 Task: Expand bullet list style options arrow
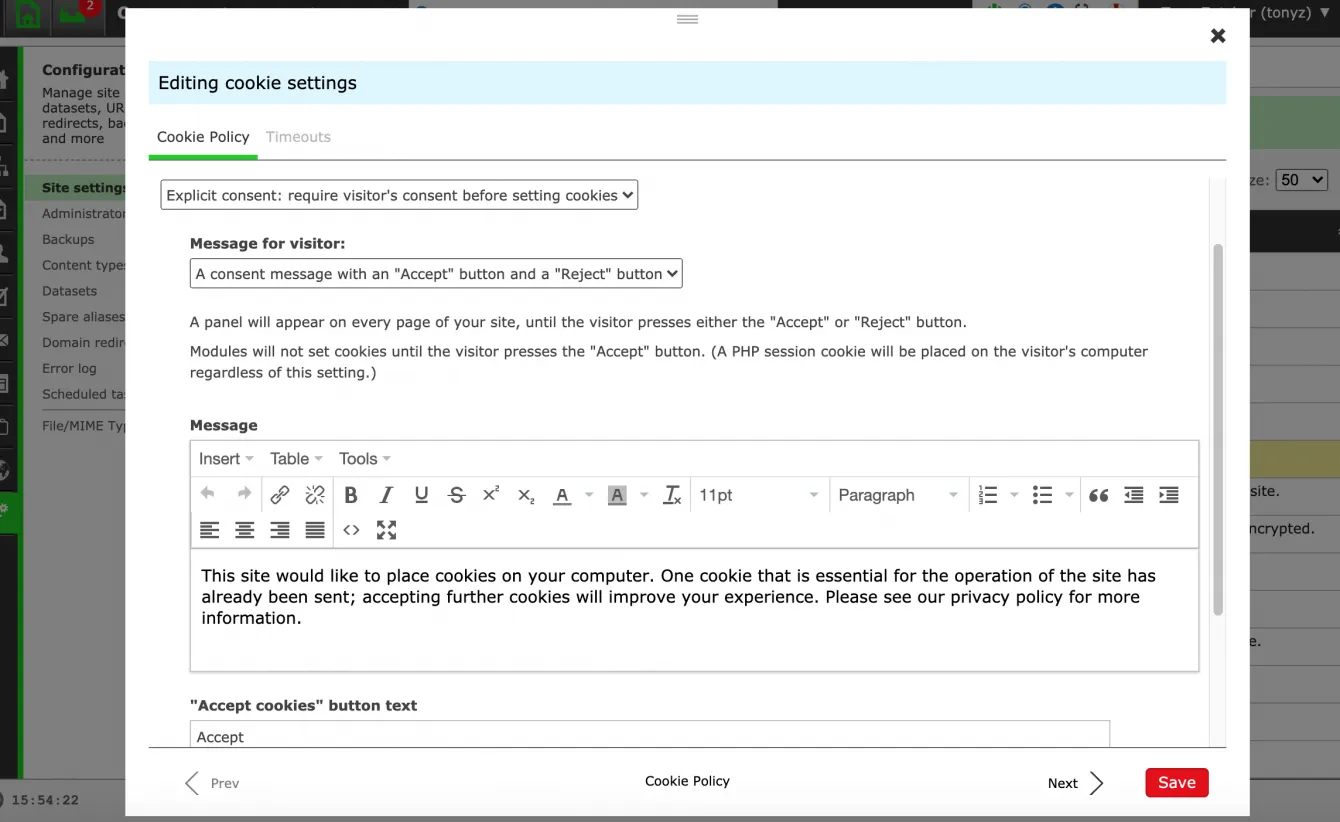(1069, 495)
